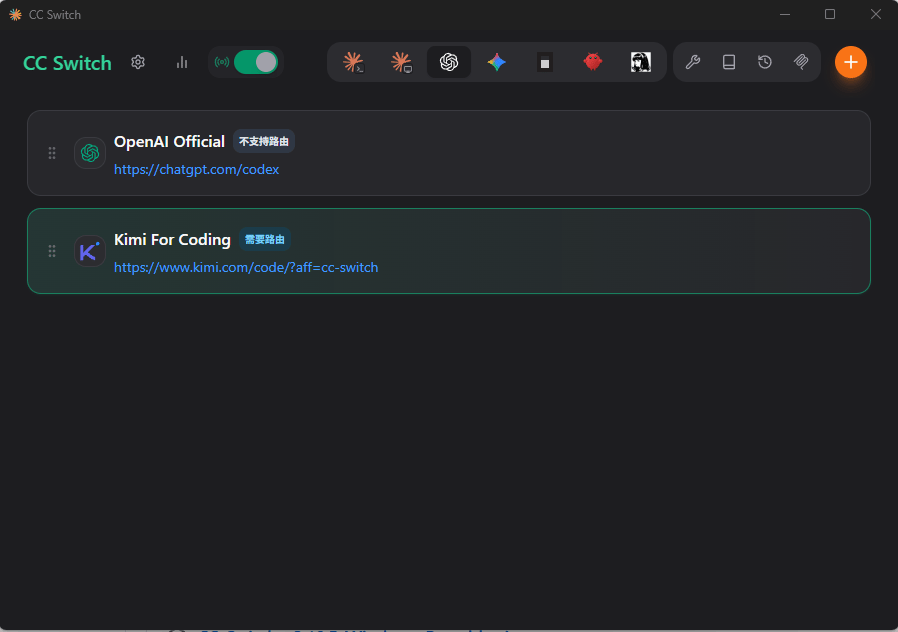
Task: Select the OpenAI Codex app tab
Action: [x=449, y=62]
